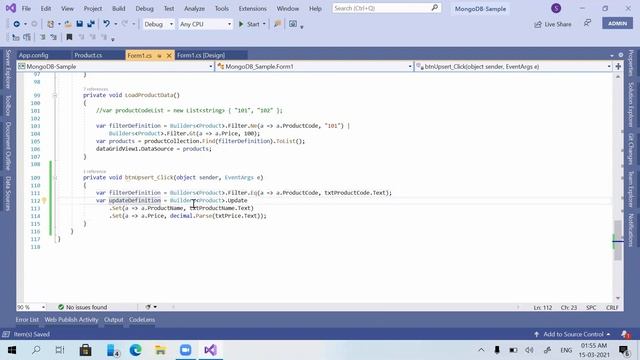Click the tab well settings gear icon
This screenshot has width=640, height=360.
(621, 55)
